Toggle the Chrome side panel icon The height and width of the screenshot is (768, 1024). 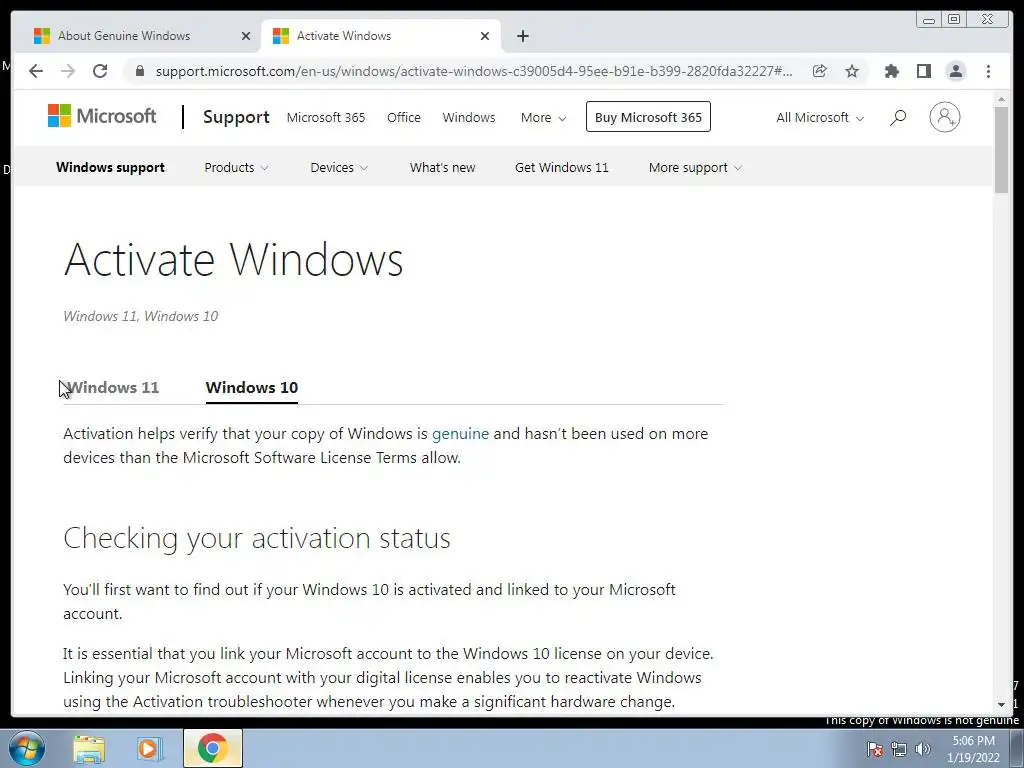(923, 71)
